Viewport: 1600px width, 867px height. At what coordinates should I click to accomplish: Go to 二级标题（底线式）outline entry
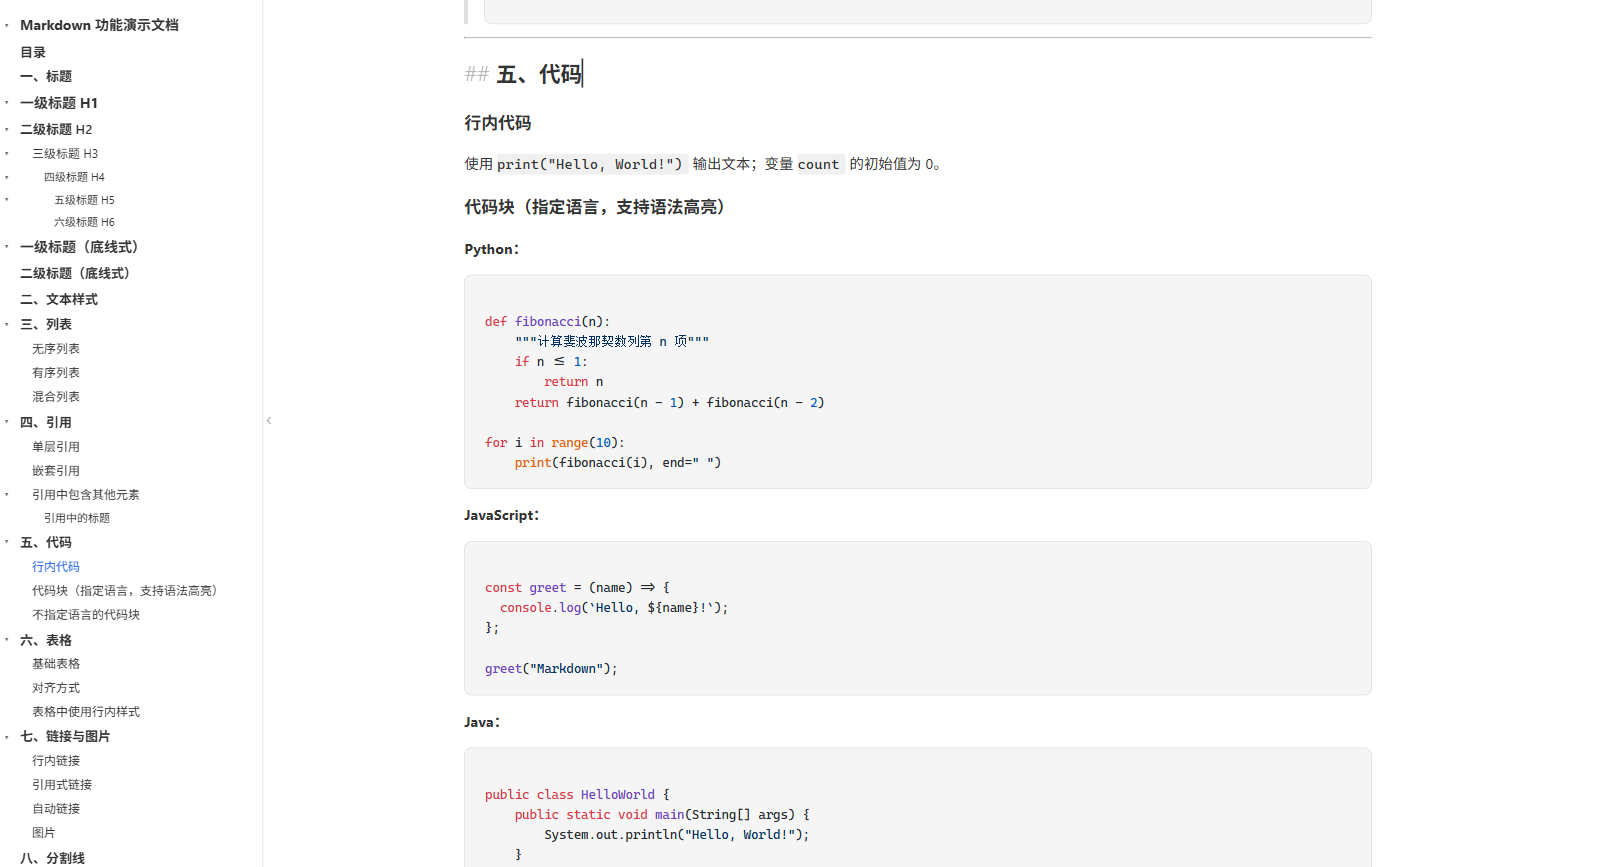pos(78,273)
